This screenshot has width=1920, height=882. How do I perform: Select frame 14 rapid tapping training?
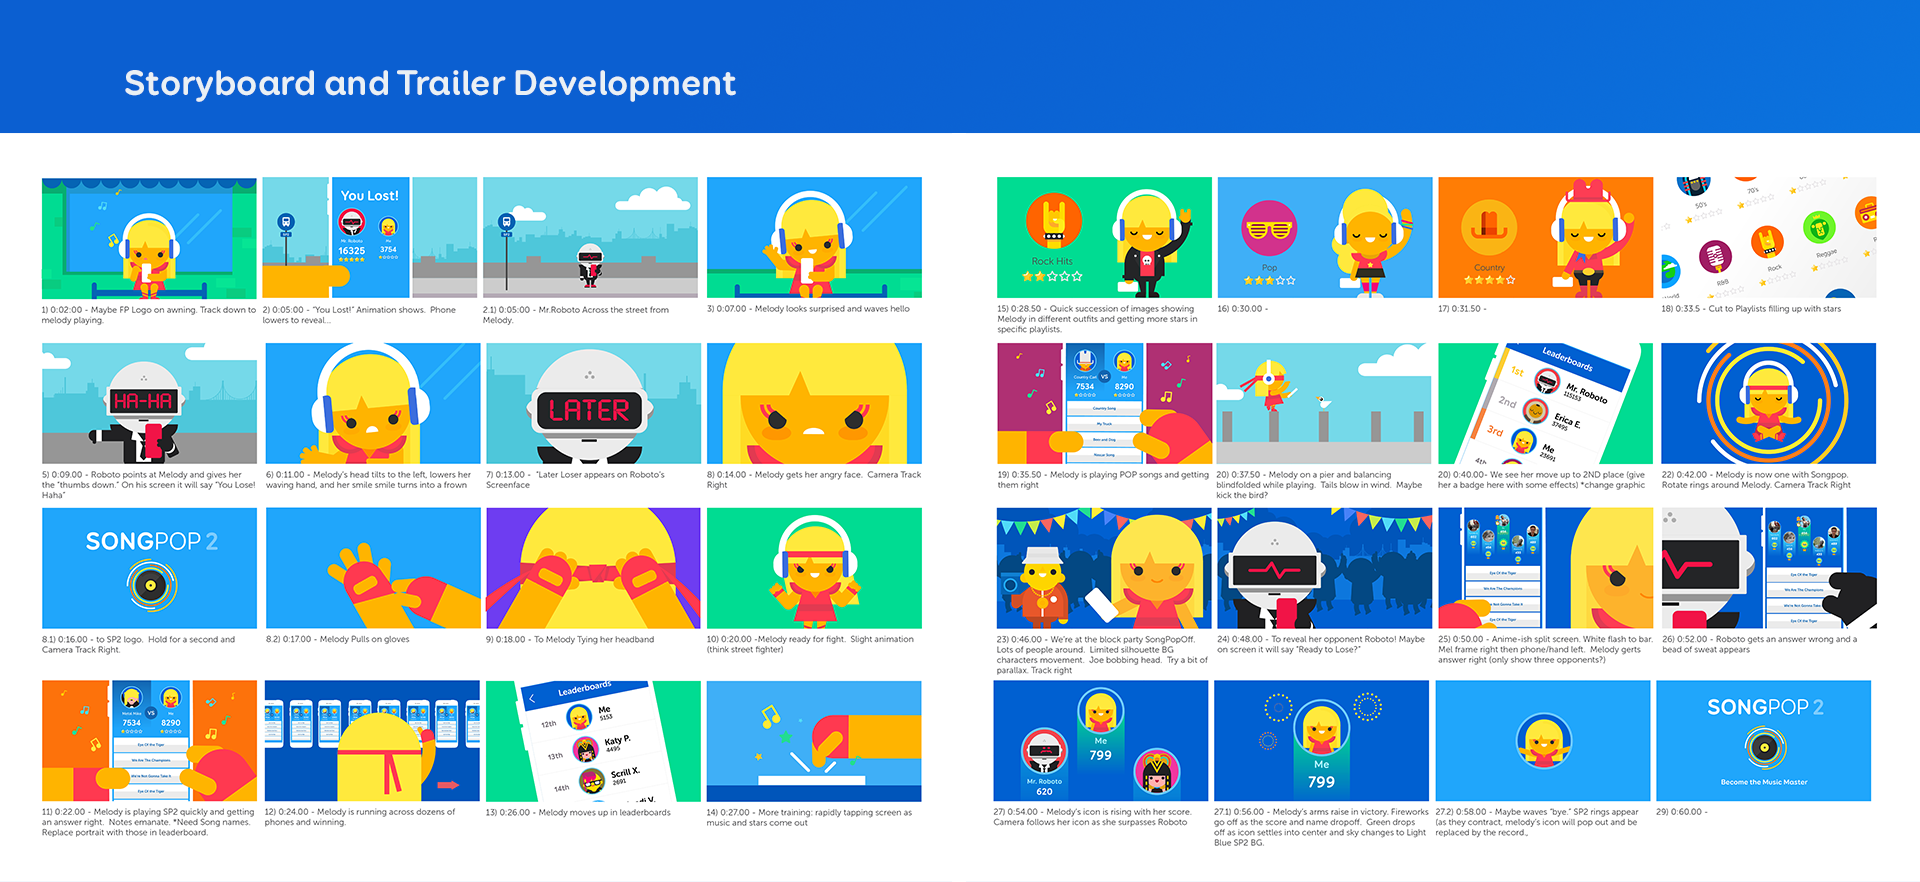pyautogui.click(x=814, y=741)
